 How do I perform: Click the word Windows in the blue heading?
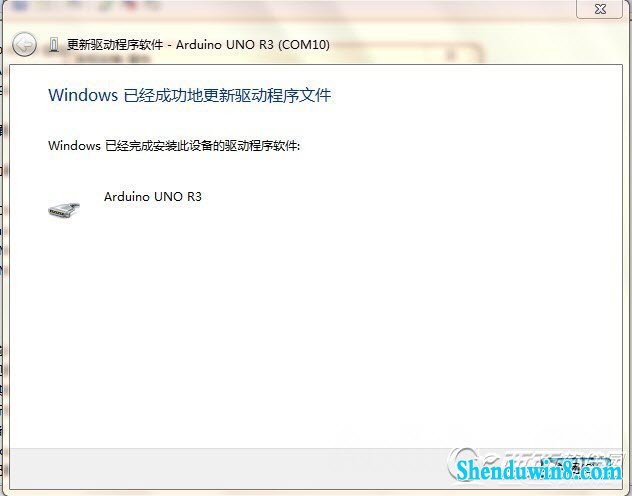[x=83, y=95]
